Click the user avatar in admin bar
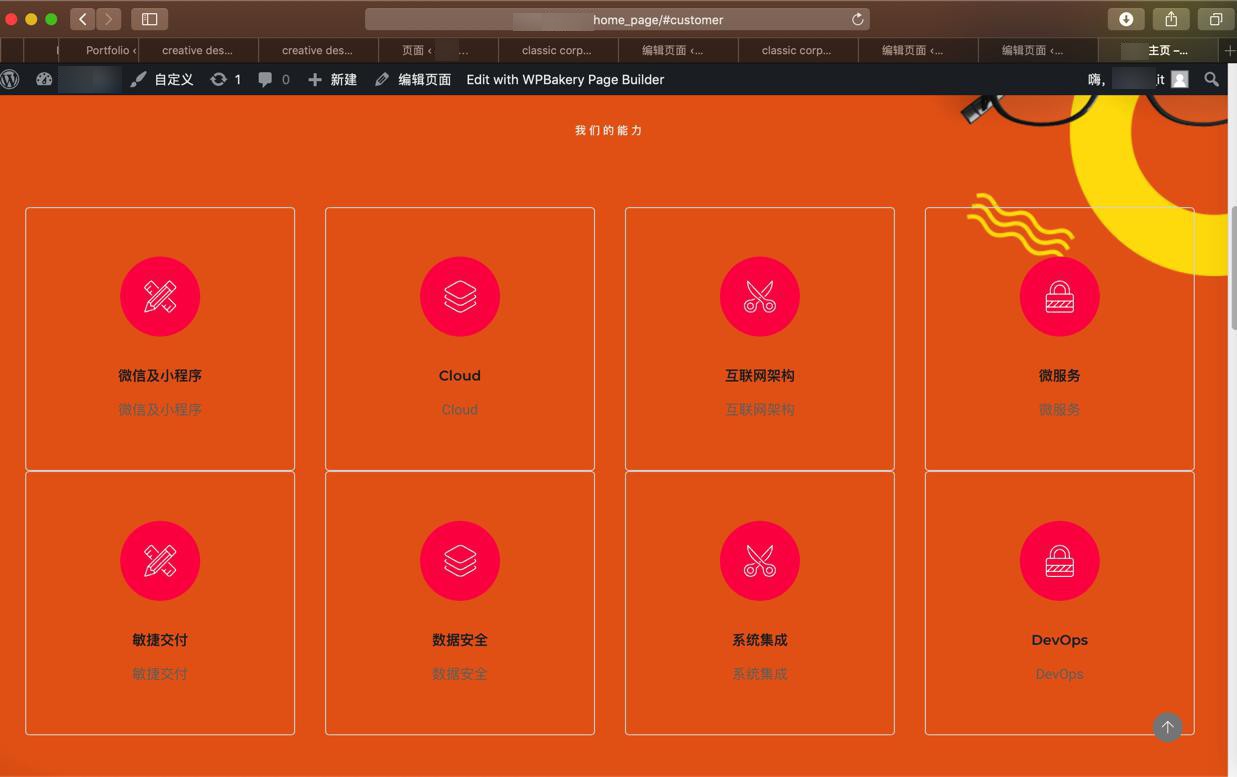The image size is (1237, 777). (x=1180, y=79)
